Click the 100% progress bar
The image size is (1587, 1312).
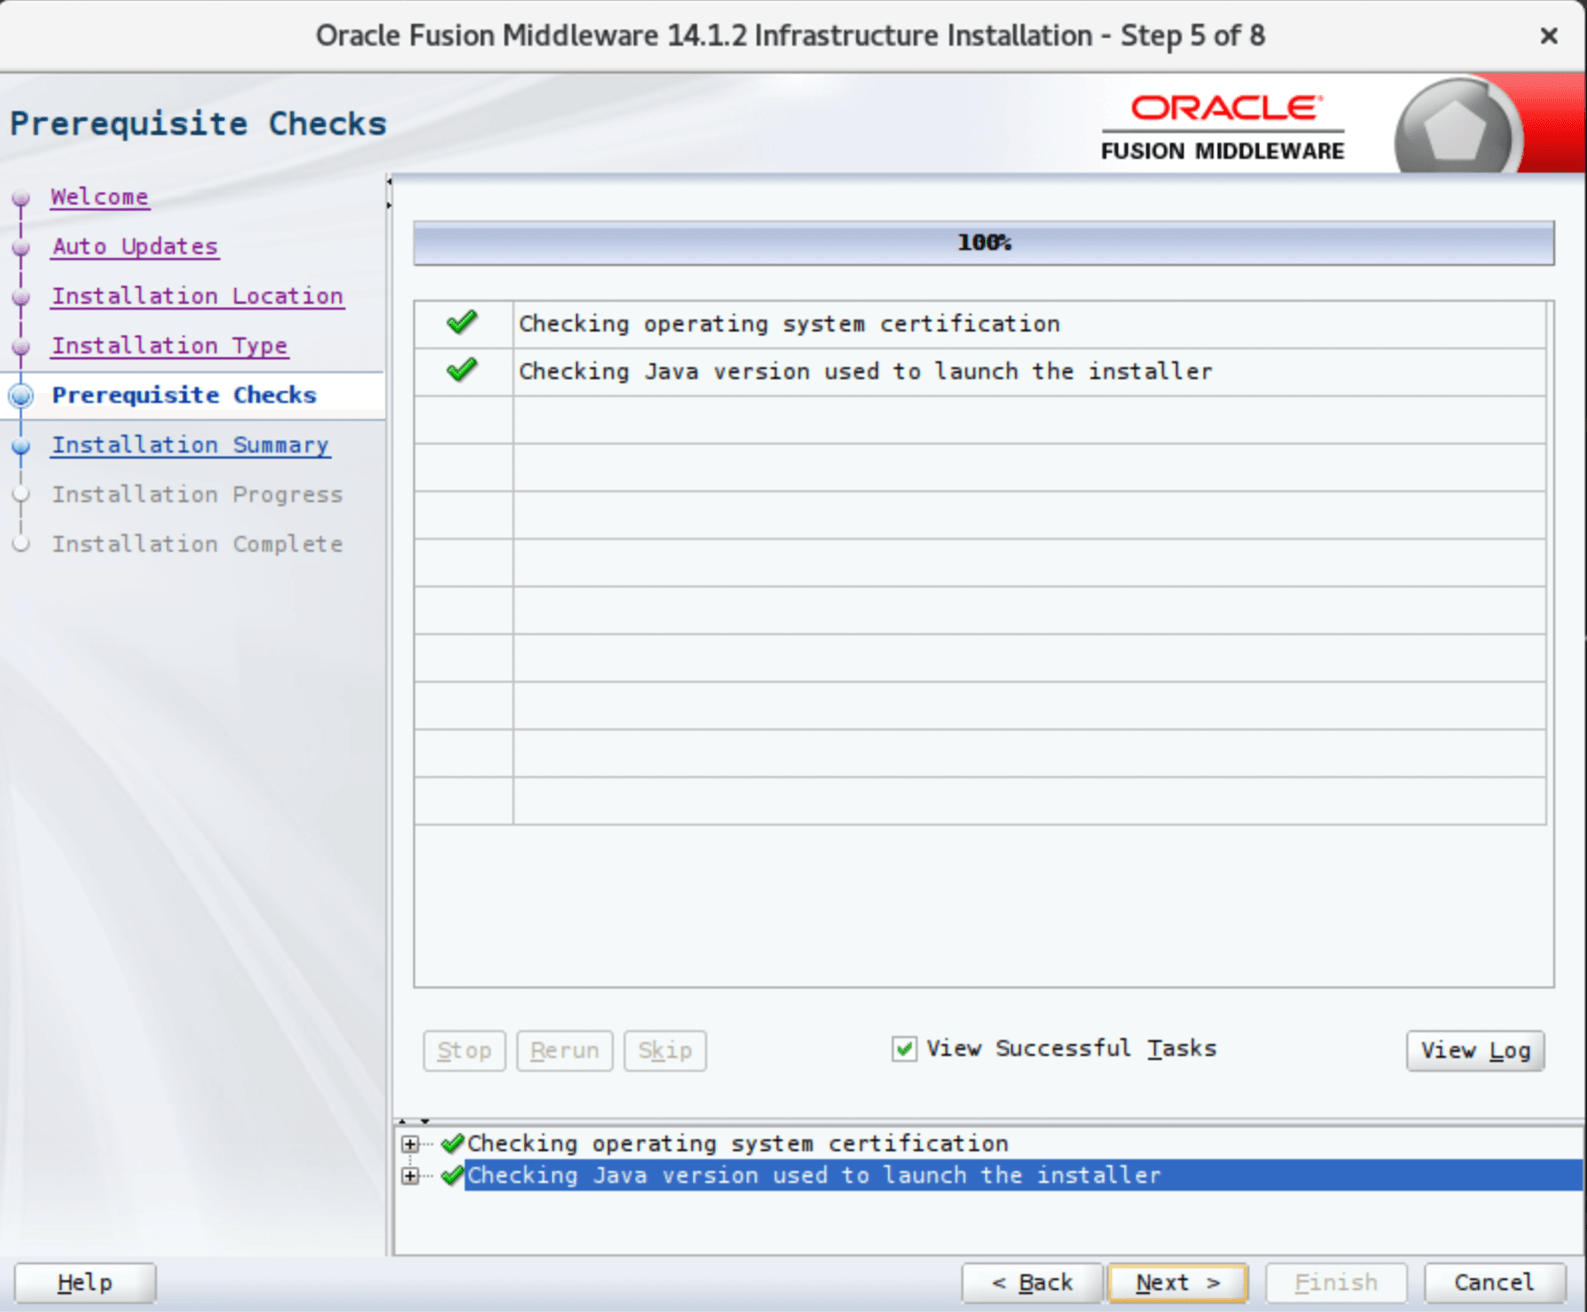click(x=984, y=243)
